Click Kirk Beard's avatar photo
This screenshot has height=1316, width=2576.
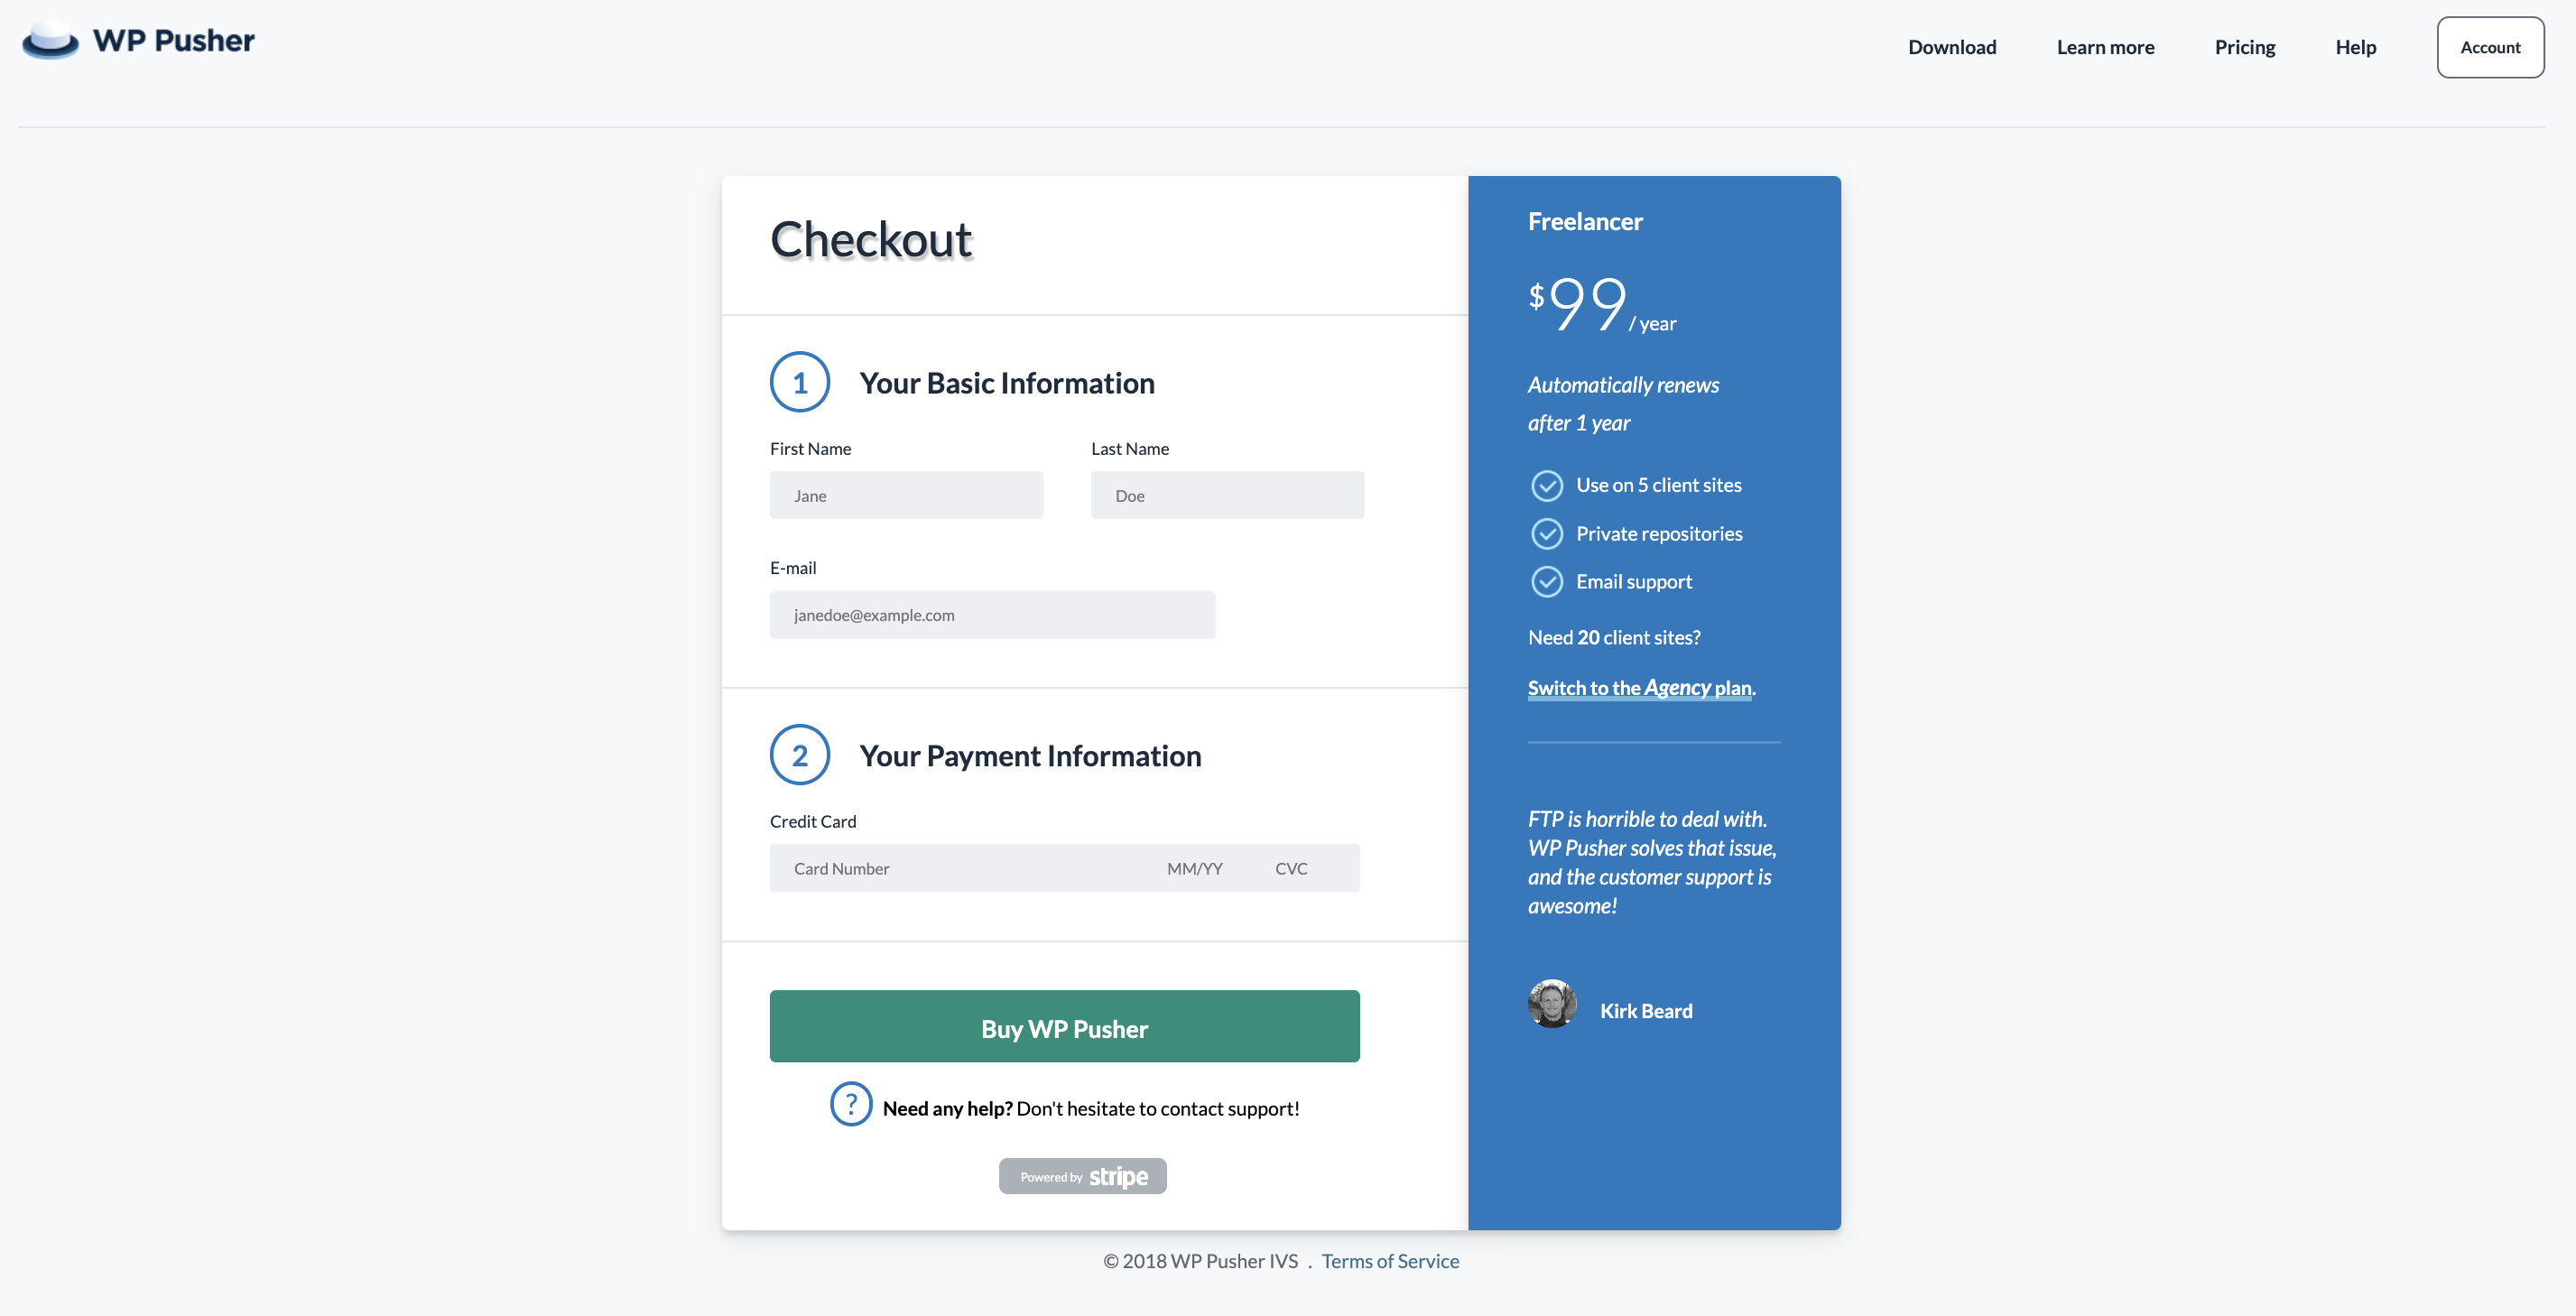1552,1004
